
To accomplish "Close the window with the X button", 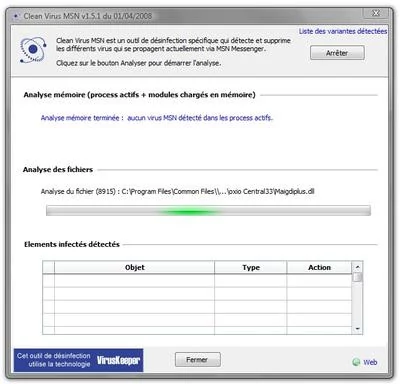I will (376, 13).
